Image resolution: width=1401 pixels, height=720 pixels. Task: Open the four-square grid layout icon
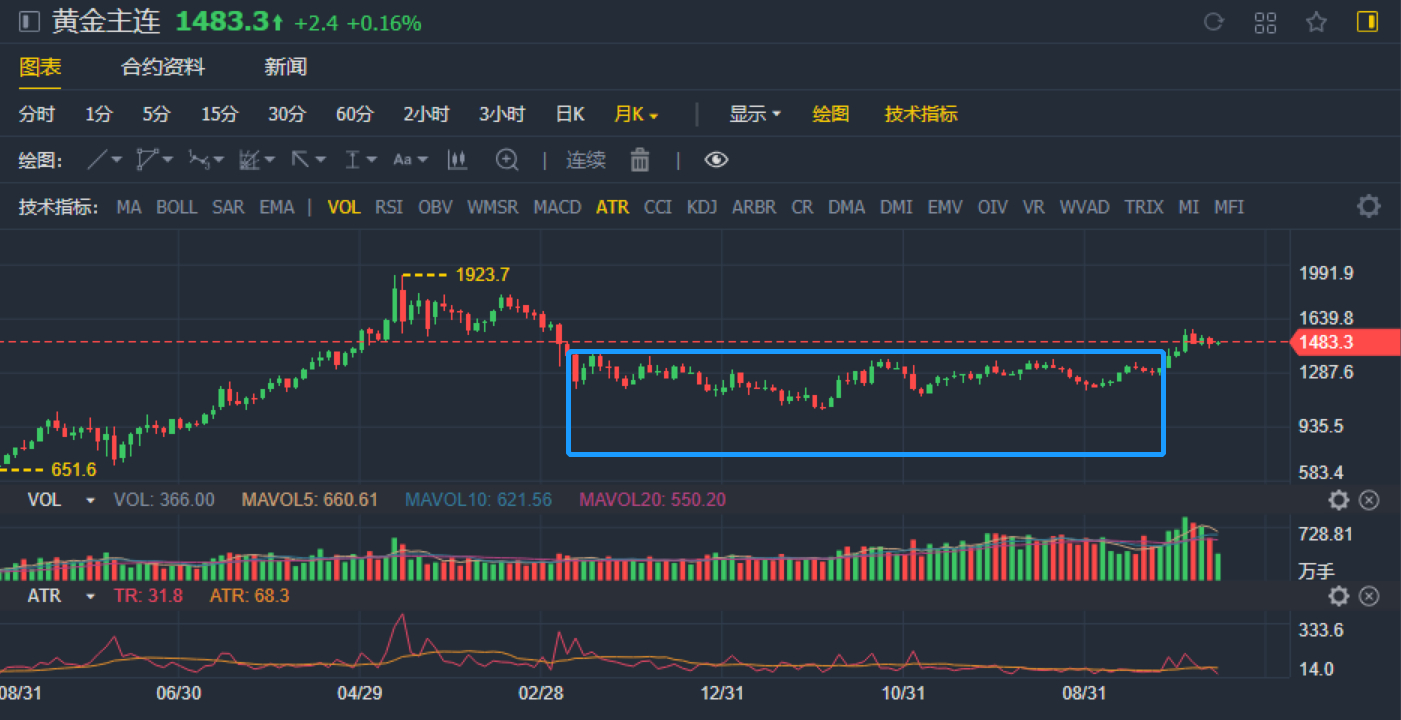[x=1265, y=22]
